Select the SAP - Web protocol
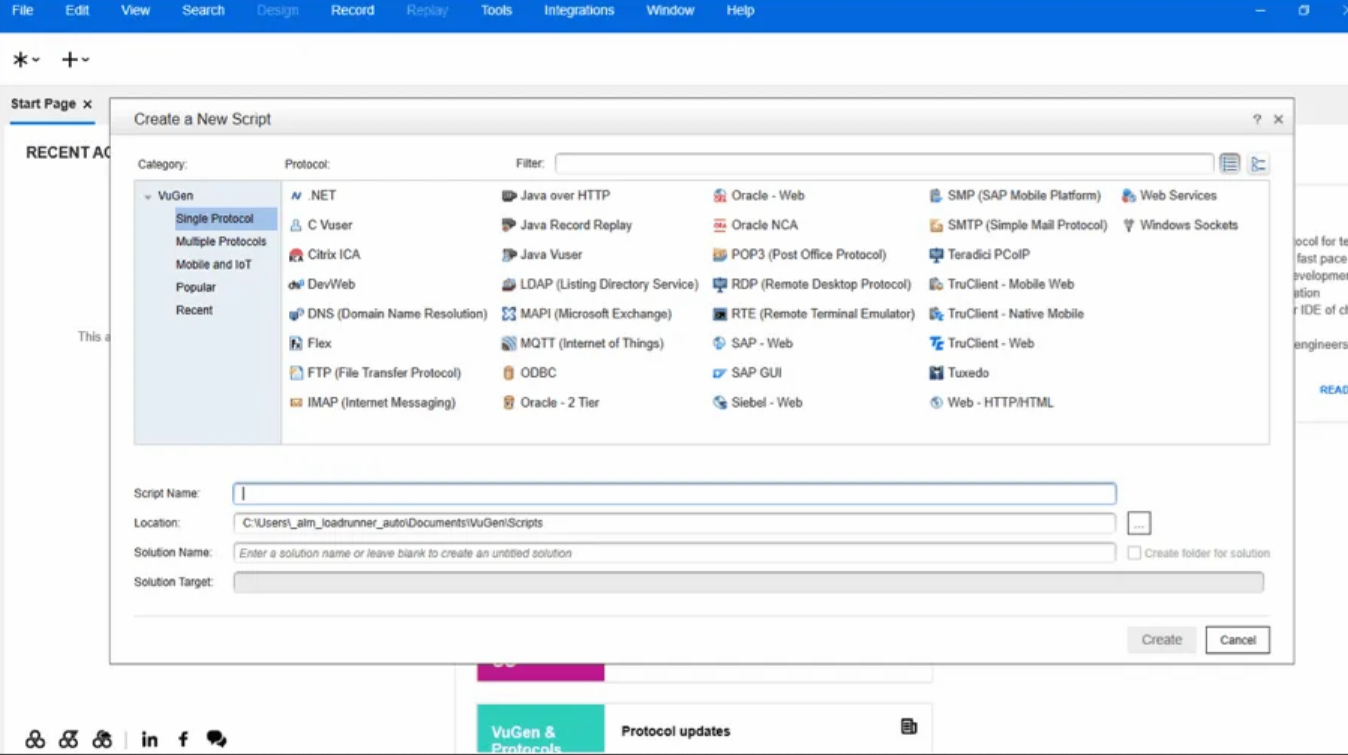This screenshot has height=755, width=1348. click(x=753, y=343)
